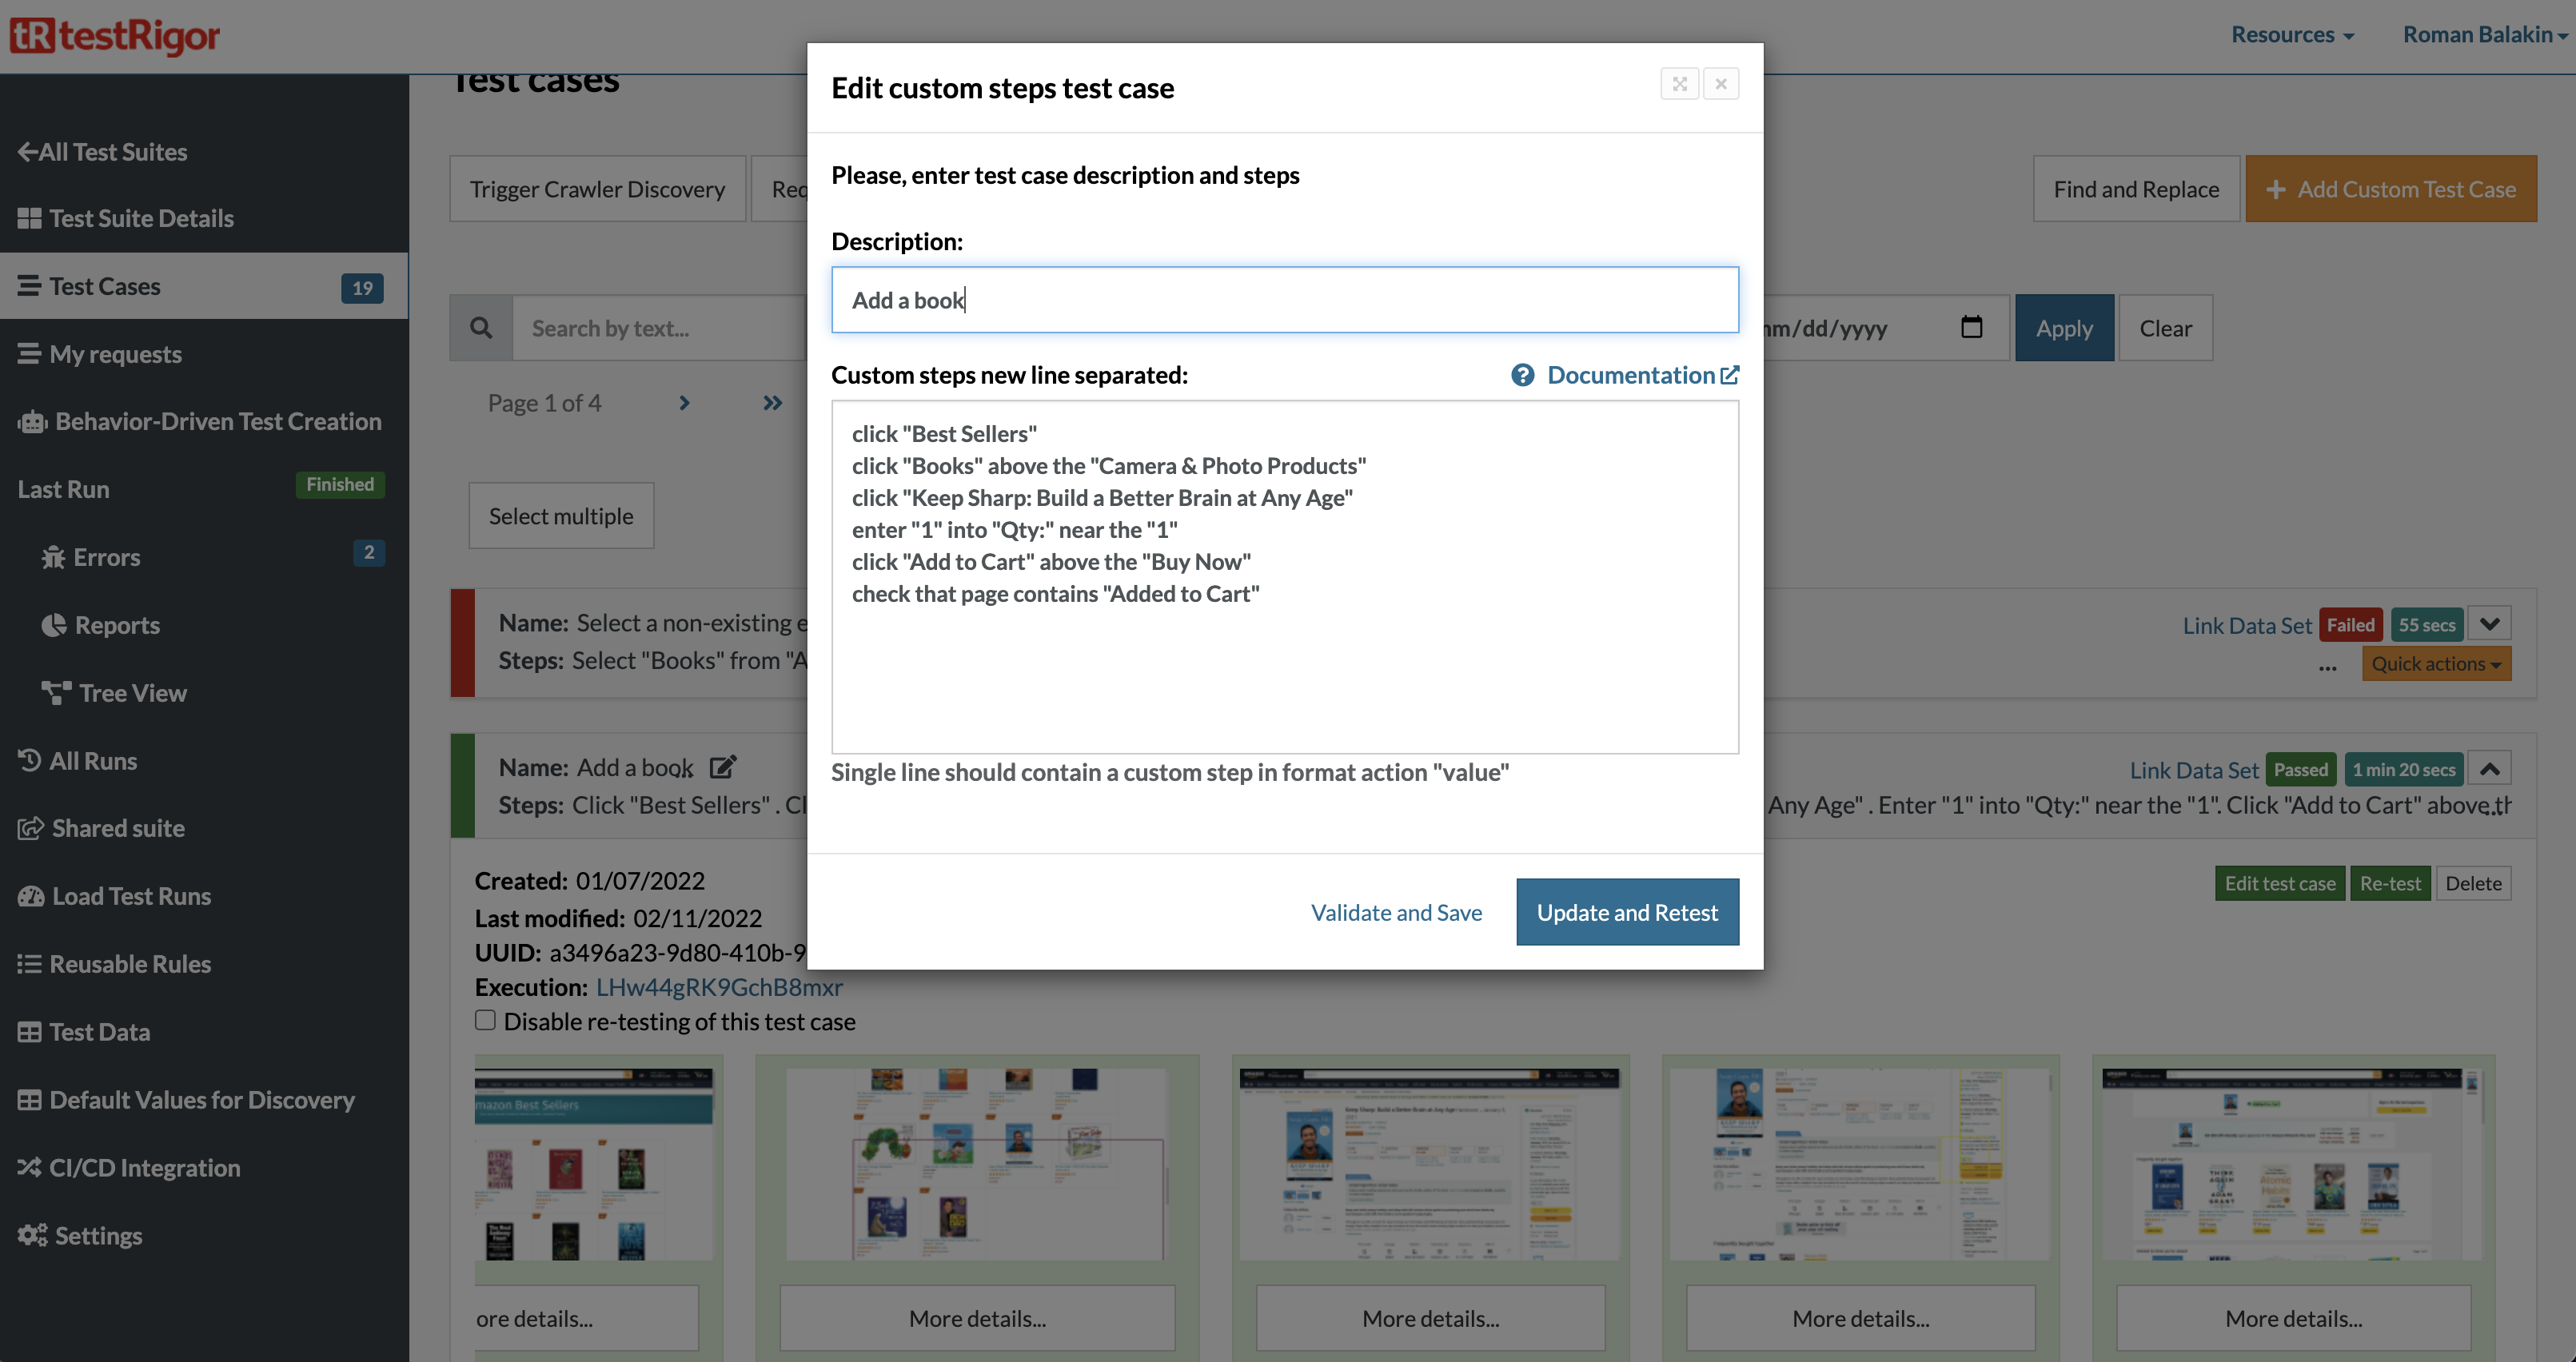The image size is (2576, 1362).
Task: Click inside the Description text field
Action: click(1284, 299)
